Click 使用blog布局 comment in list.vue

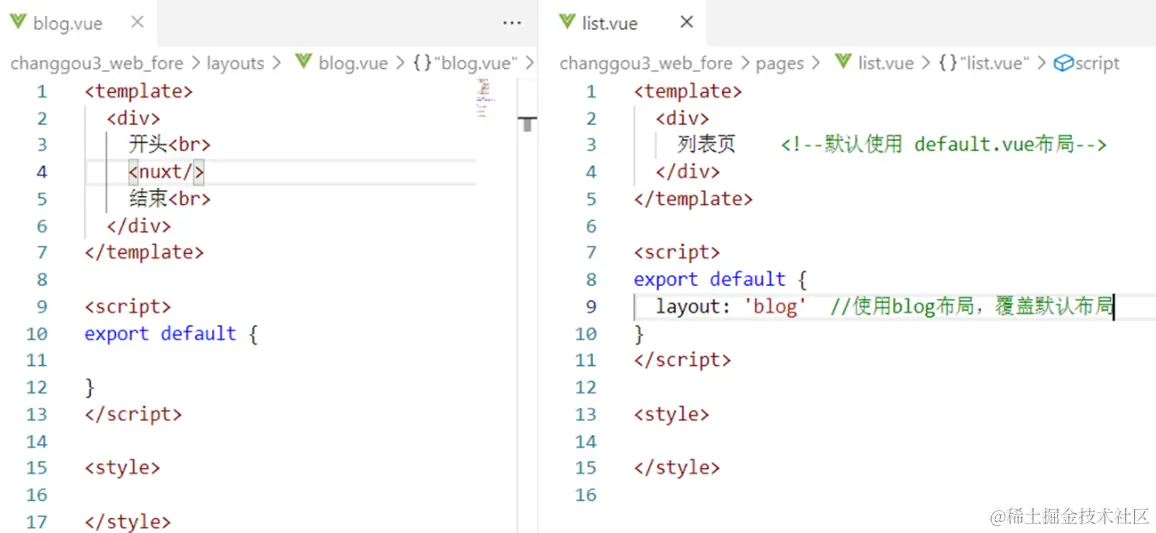971,306
